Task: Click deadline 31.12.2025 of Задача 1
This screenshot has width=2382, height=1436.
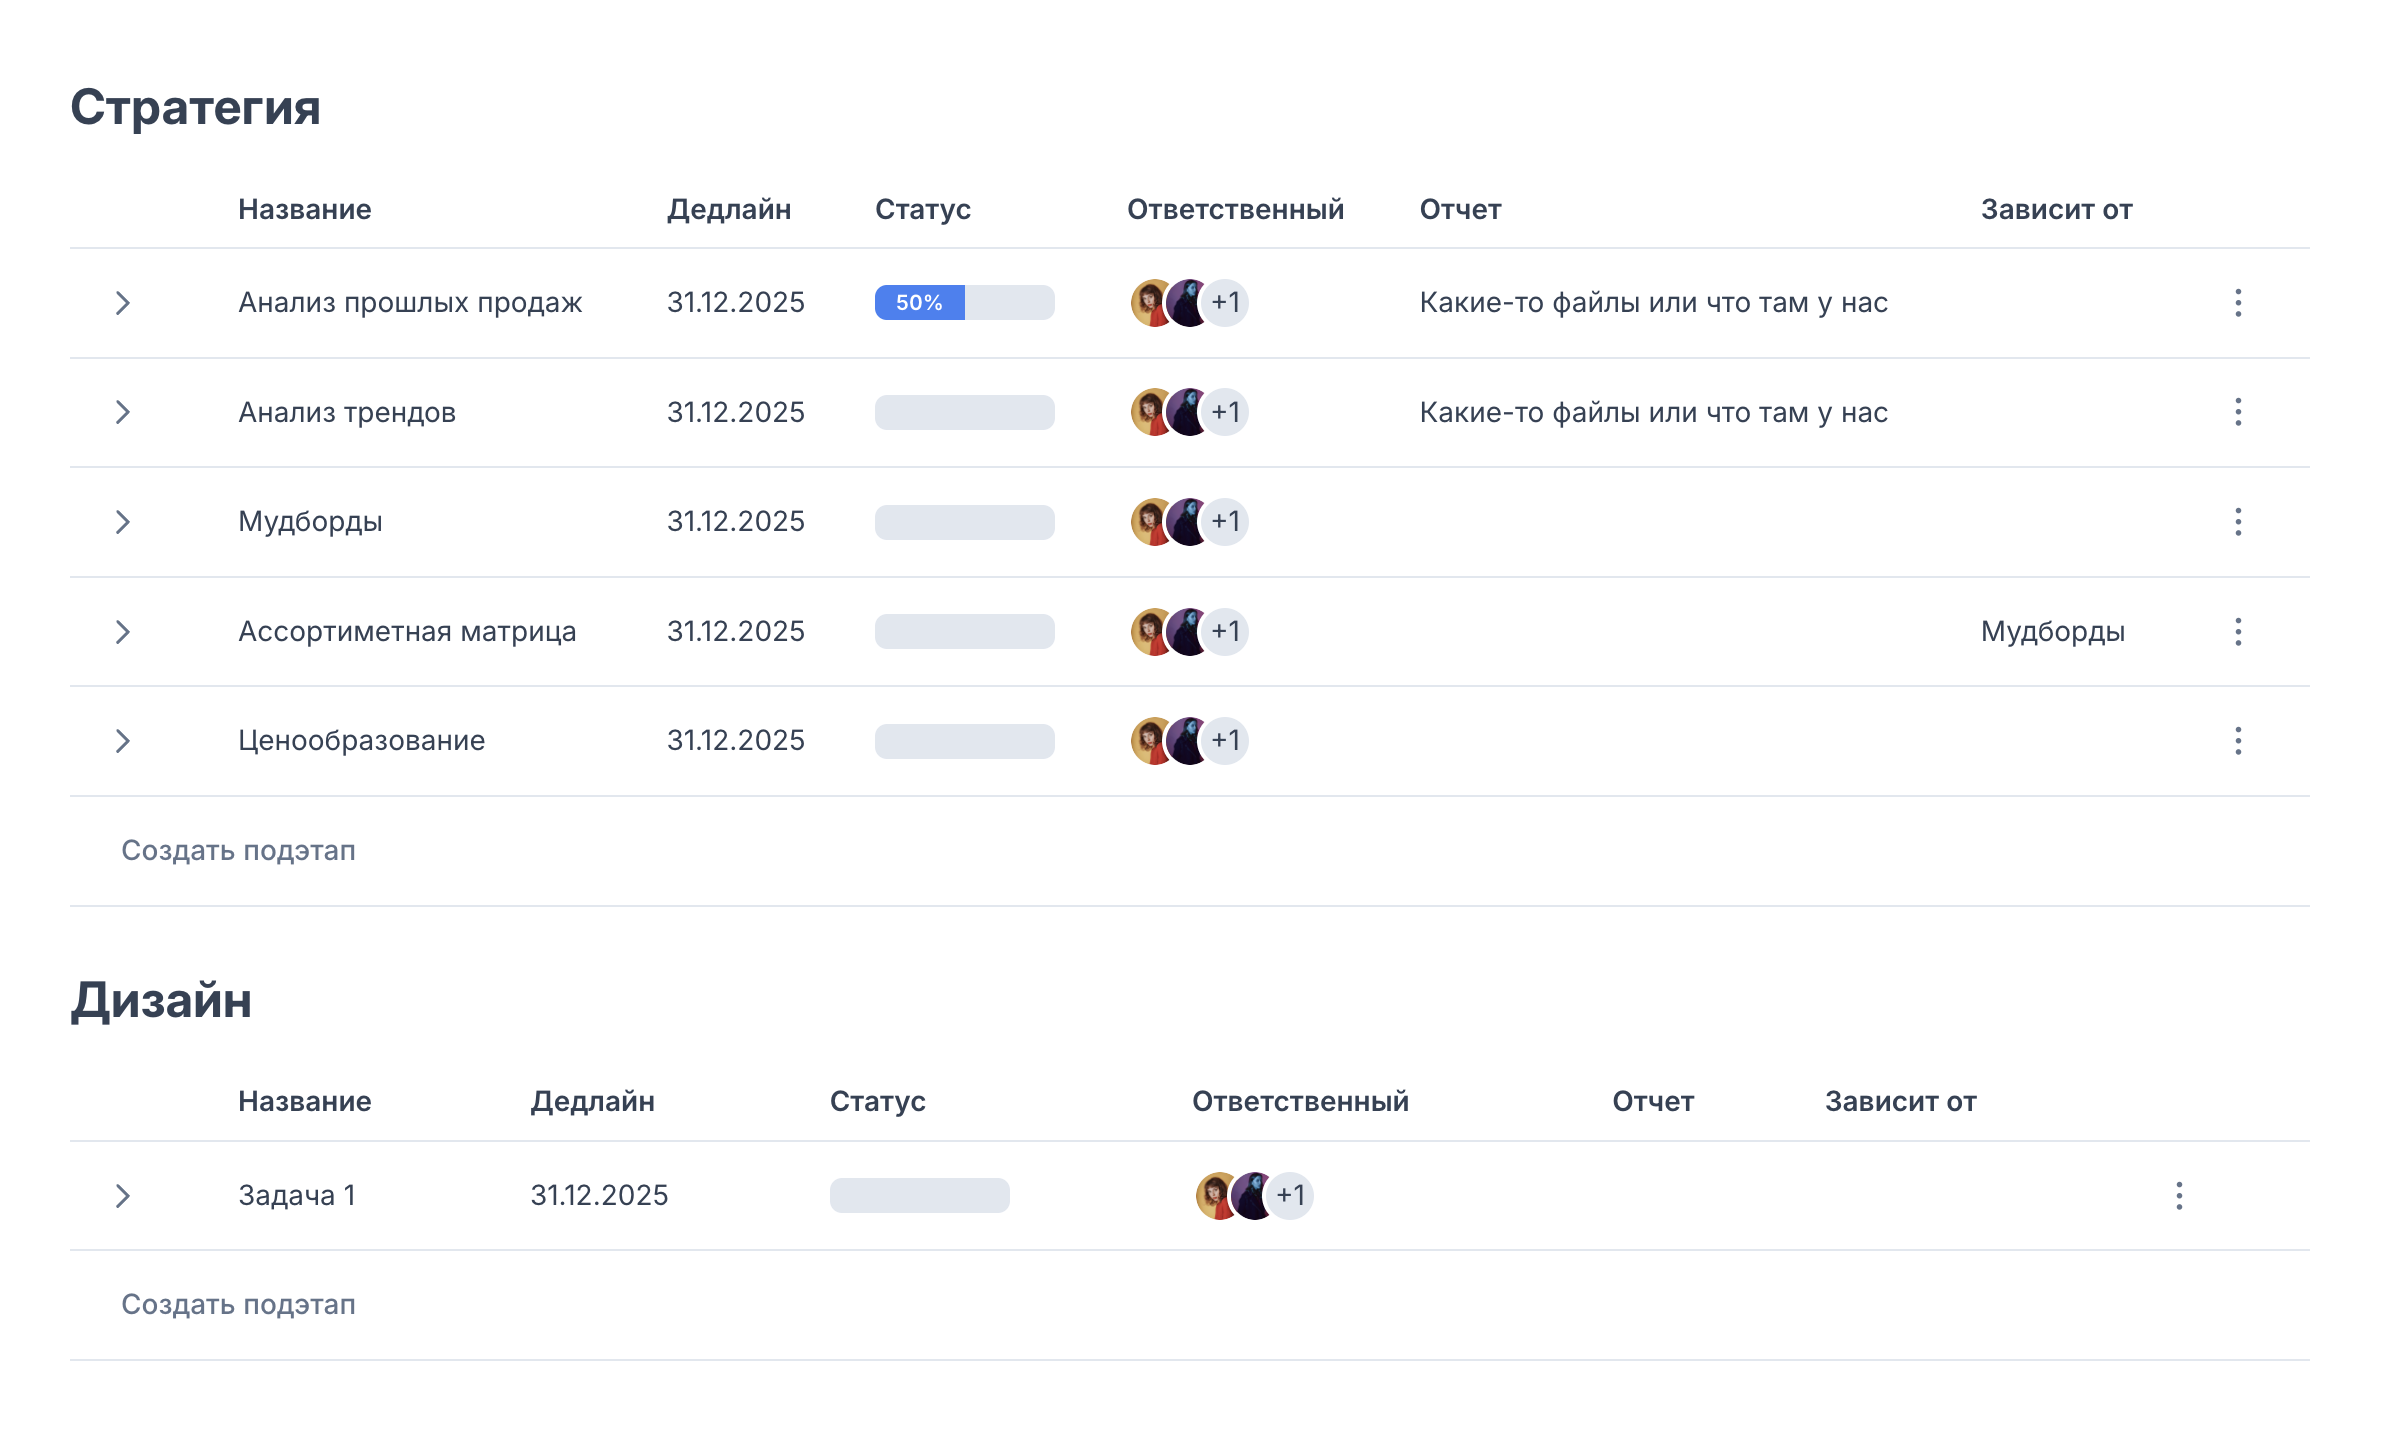Action: coord(599,1196)
